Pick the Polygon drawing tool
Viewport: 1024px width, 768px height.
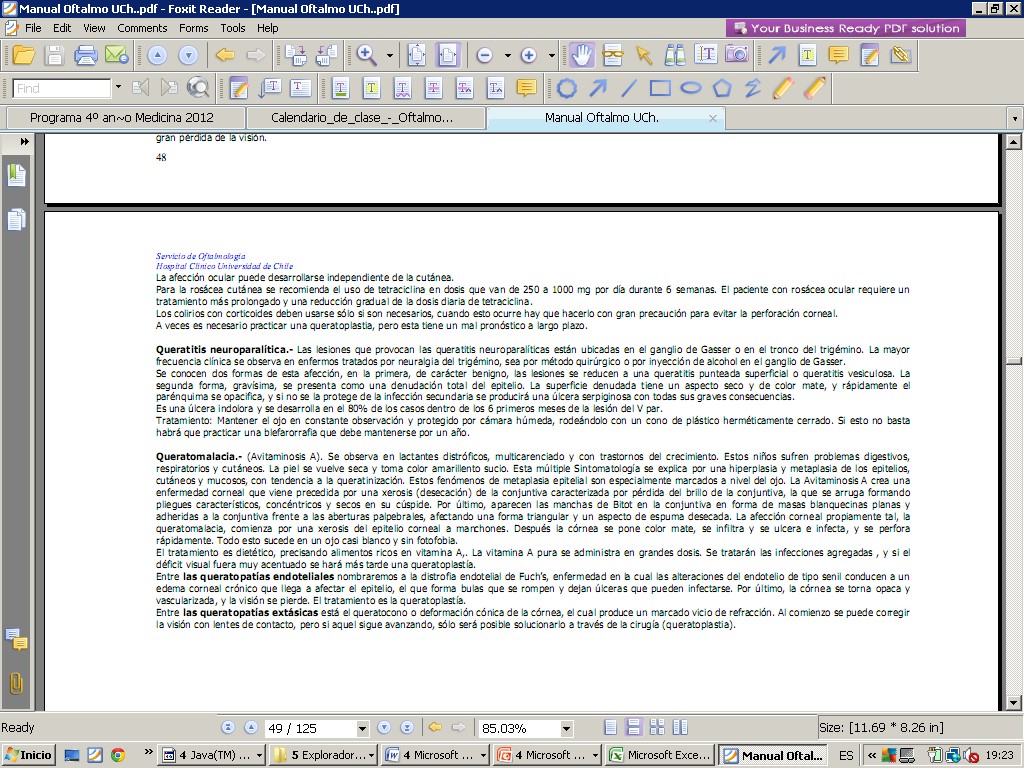click(x=722, y=88)
